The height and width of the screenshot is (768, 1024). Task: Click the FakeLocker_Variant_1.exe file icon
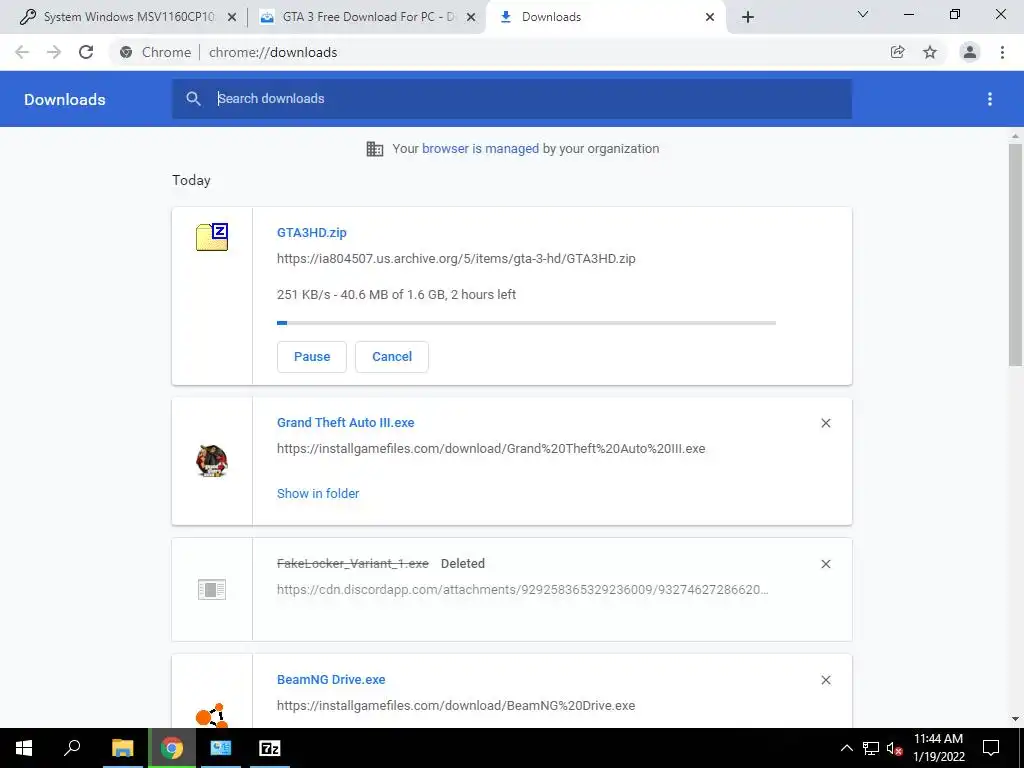coord(212,590)
